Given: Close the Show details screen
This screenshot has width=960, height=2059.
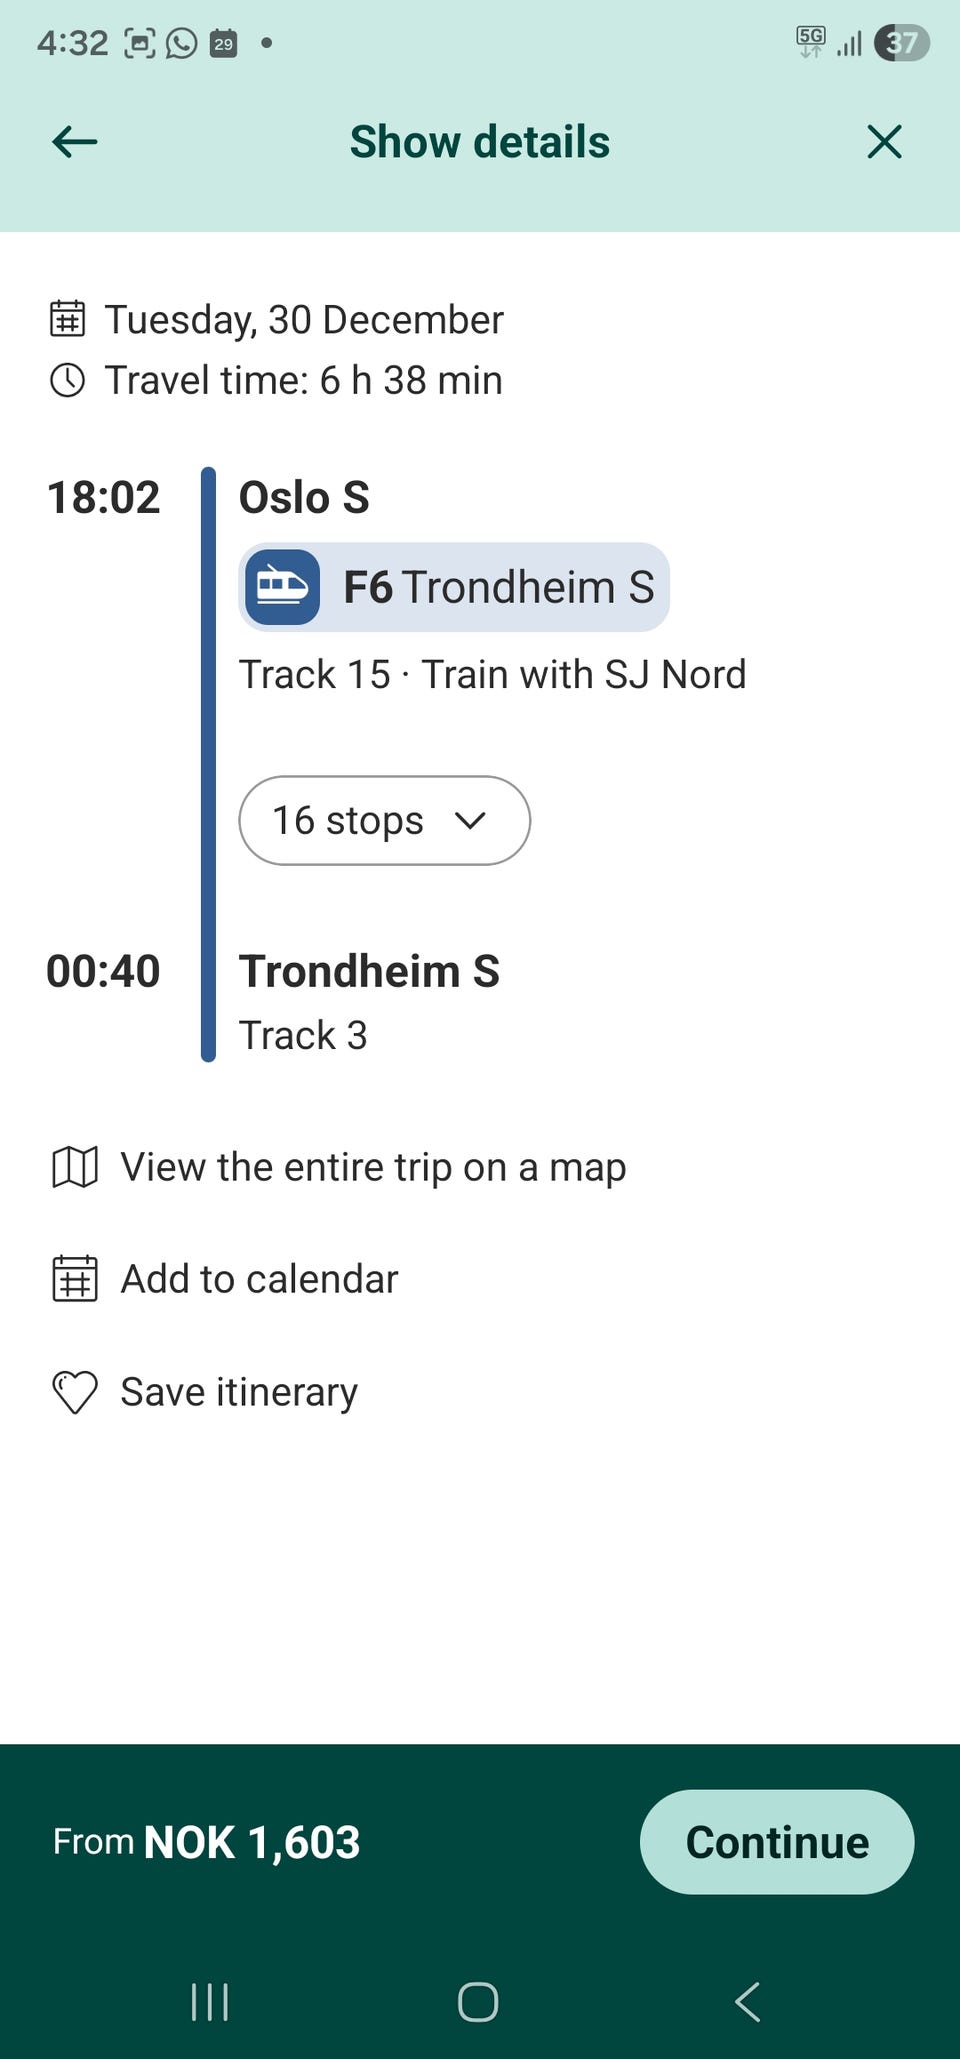Looking at the screenshot, I should coord(885,142).
